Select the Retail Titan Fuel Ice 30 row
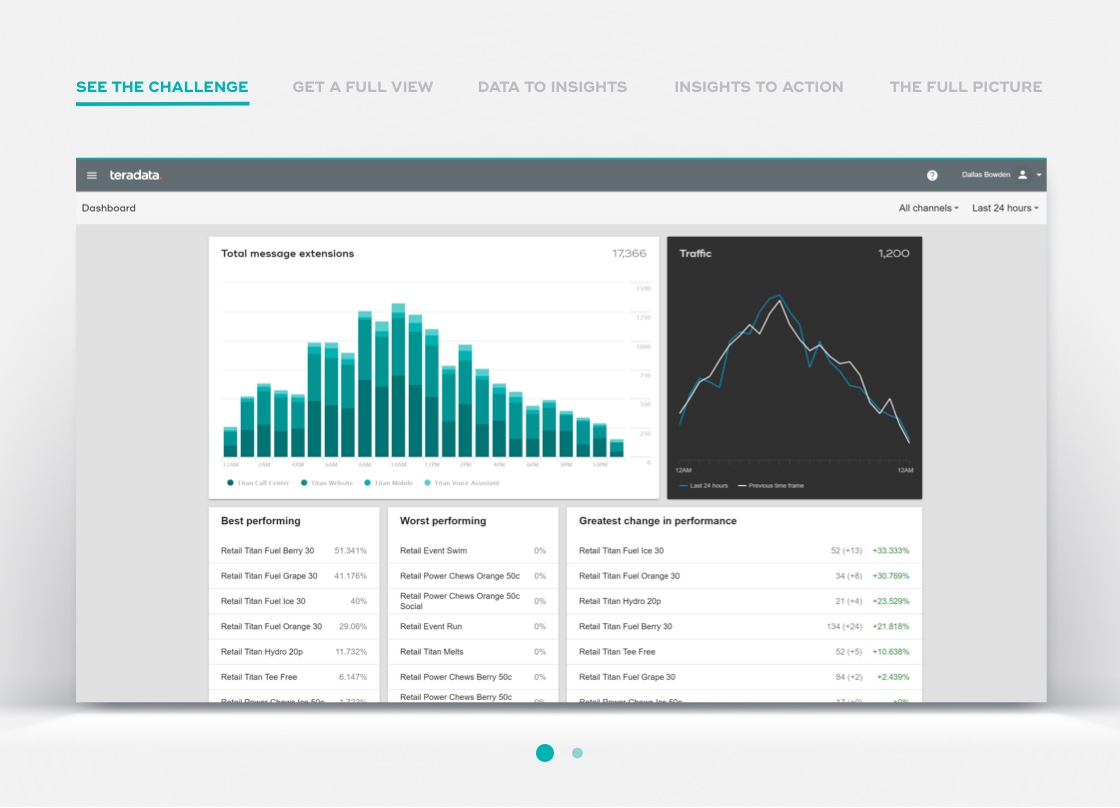The image size is (1120, 808). click(x=294, y=601)
